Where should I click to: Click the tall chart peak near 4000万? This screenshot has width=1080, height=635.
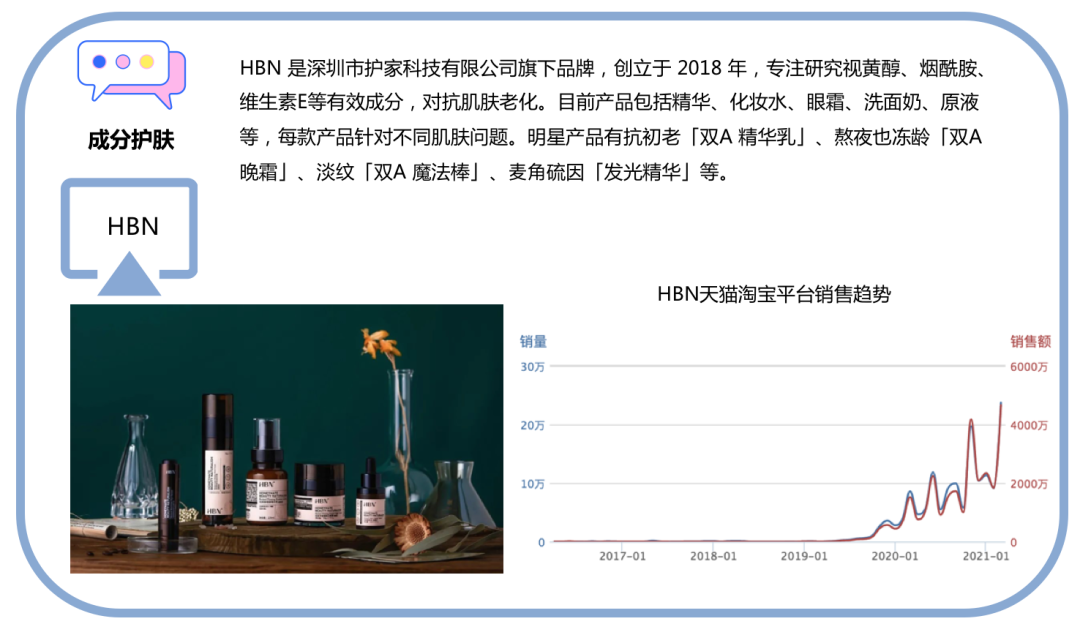[970, 421]
